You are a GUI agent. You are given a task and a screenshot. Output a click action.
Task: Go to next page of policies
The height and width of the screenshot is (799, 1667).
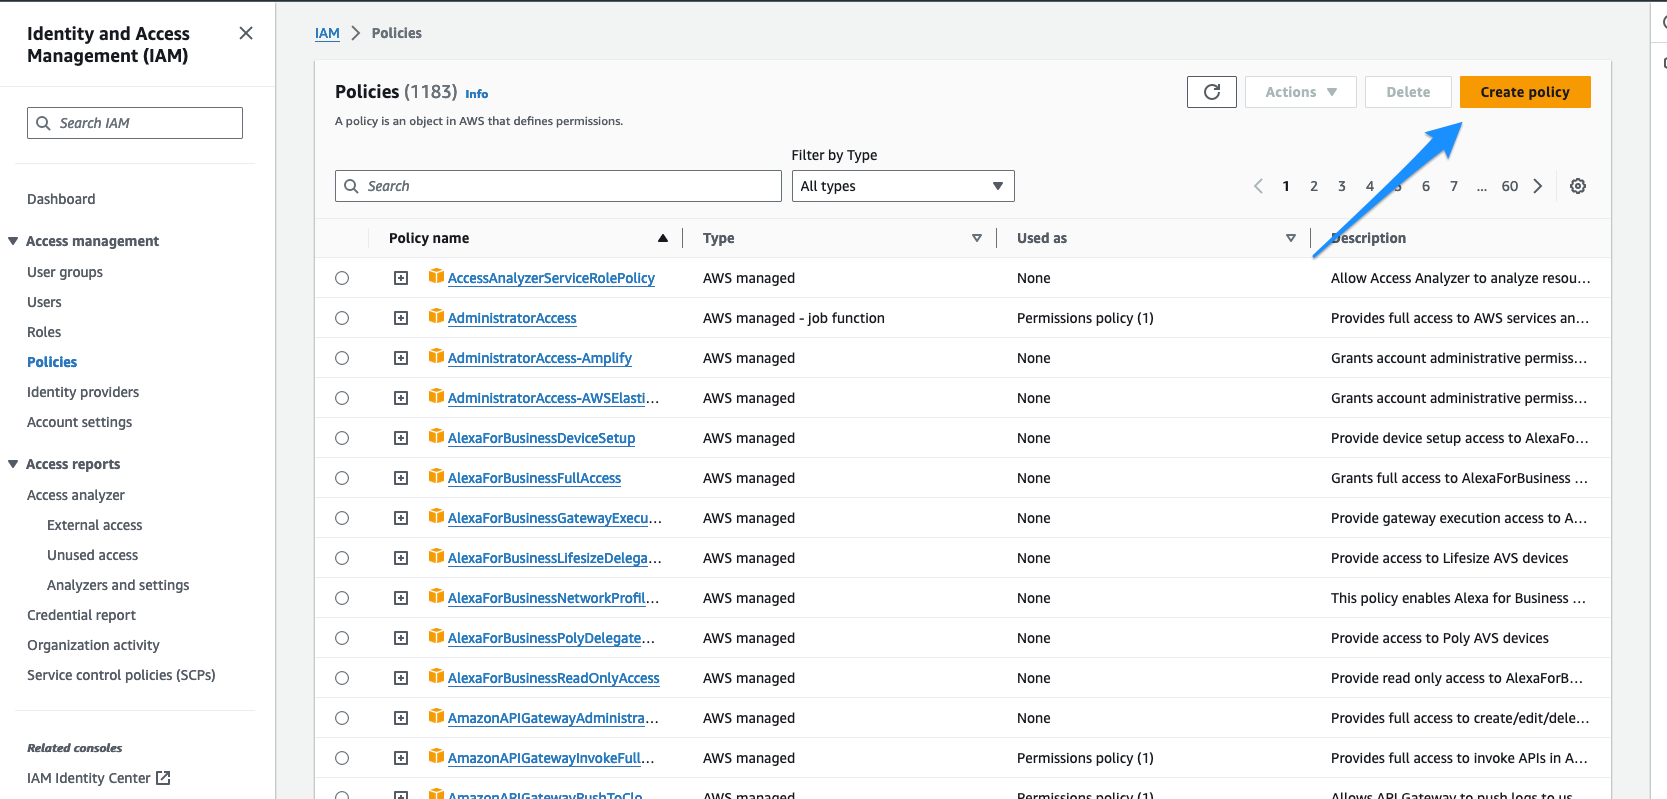pos(1538,186)
